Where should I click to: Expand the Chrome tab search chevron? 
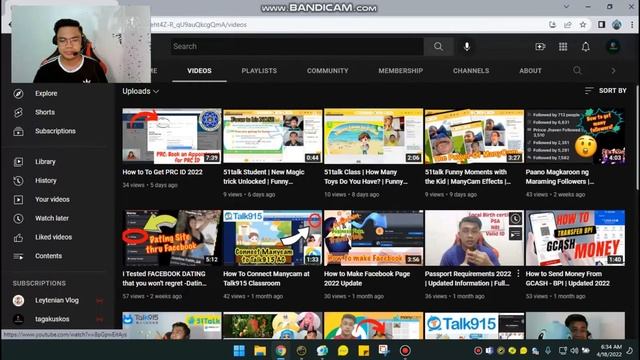tap(566, 7)
